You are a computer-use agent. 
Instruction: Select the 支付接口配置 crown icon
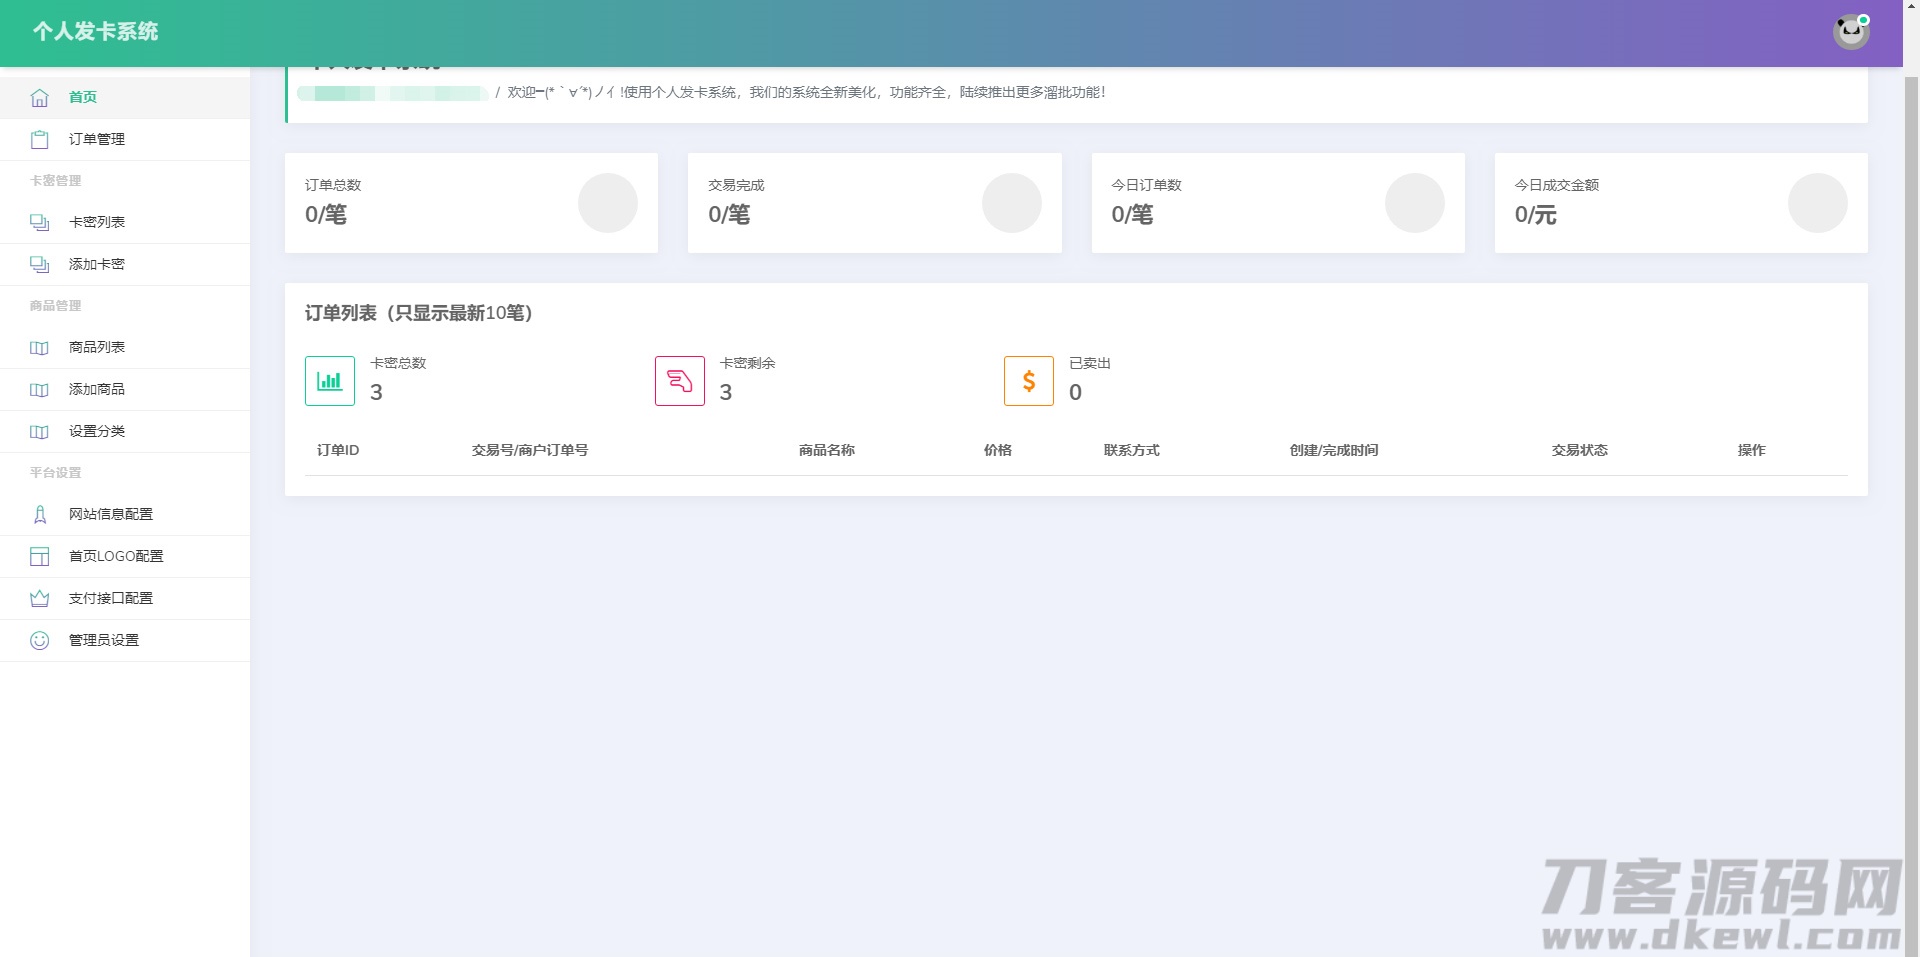coord(40,598)
